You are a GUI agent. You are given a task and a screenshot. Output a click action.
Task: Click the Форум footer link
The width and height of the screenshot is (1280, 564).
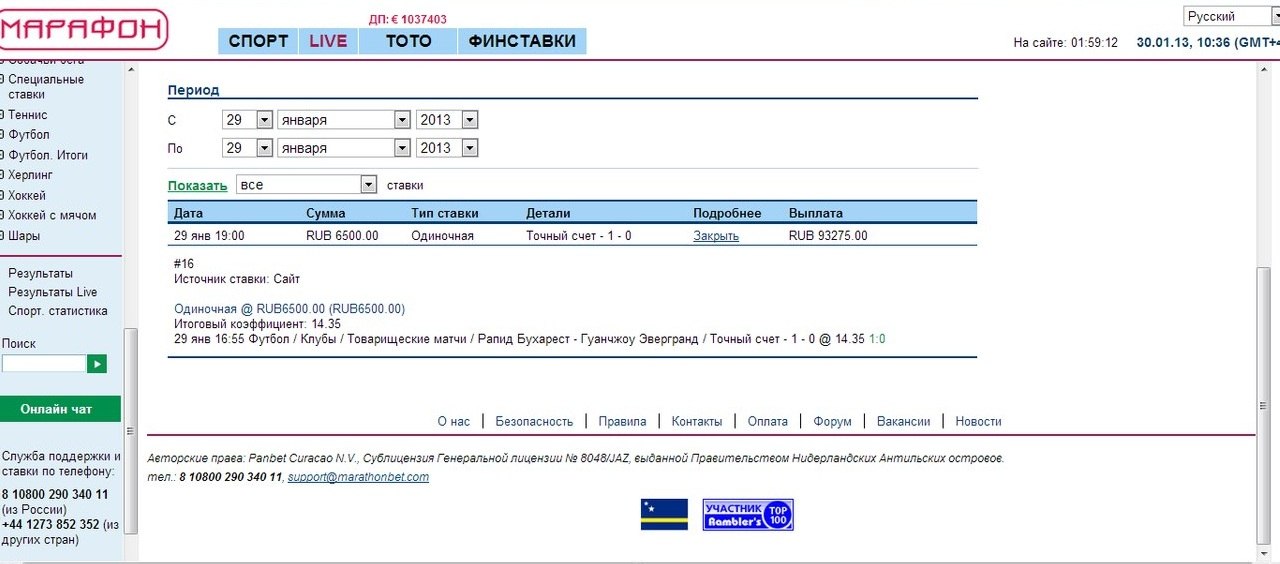click(832, 421)
